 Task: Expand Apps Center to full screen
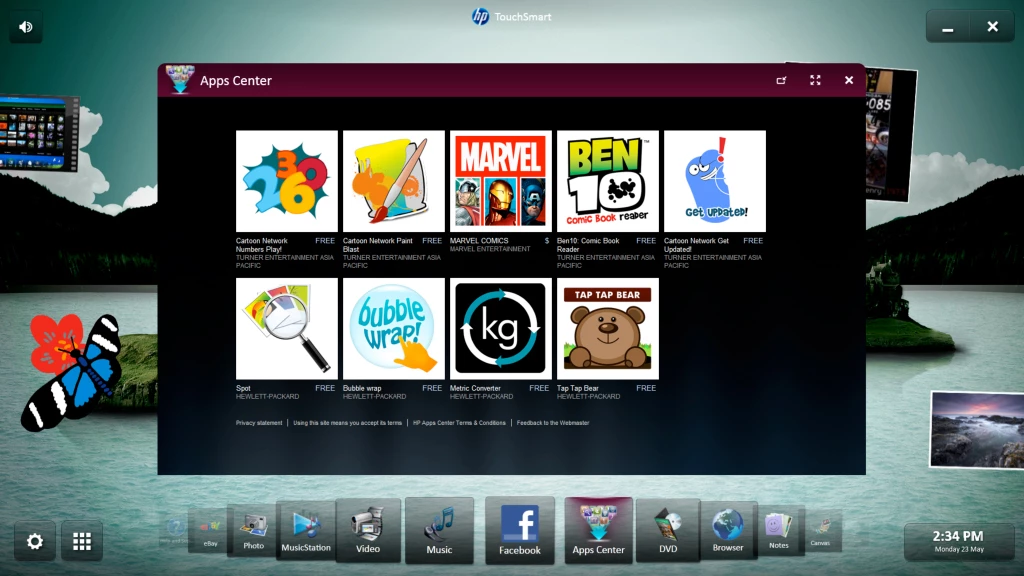(815, 80)
